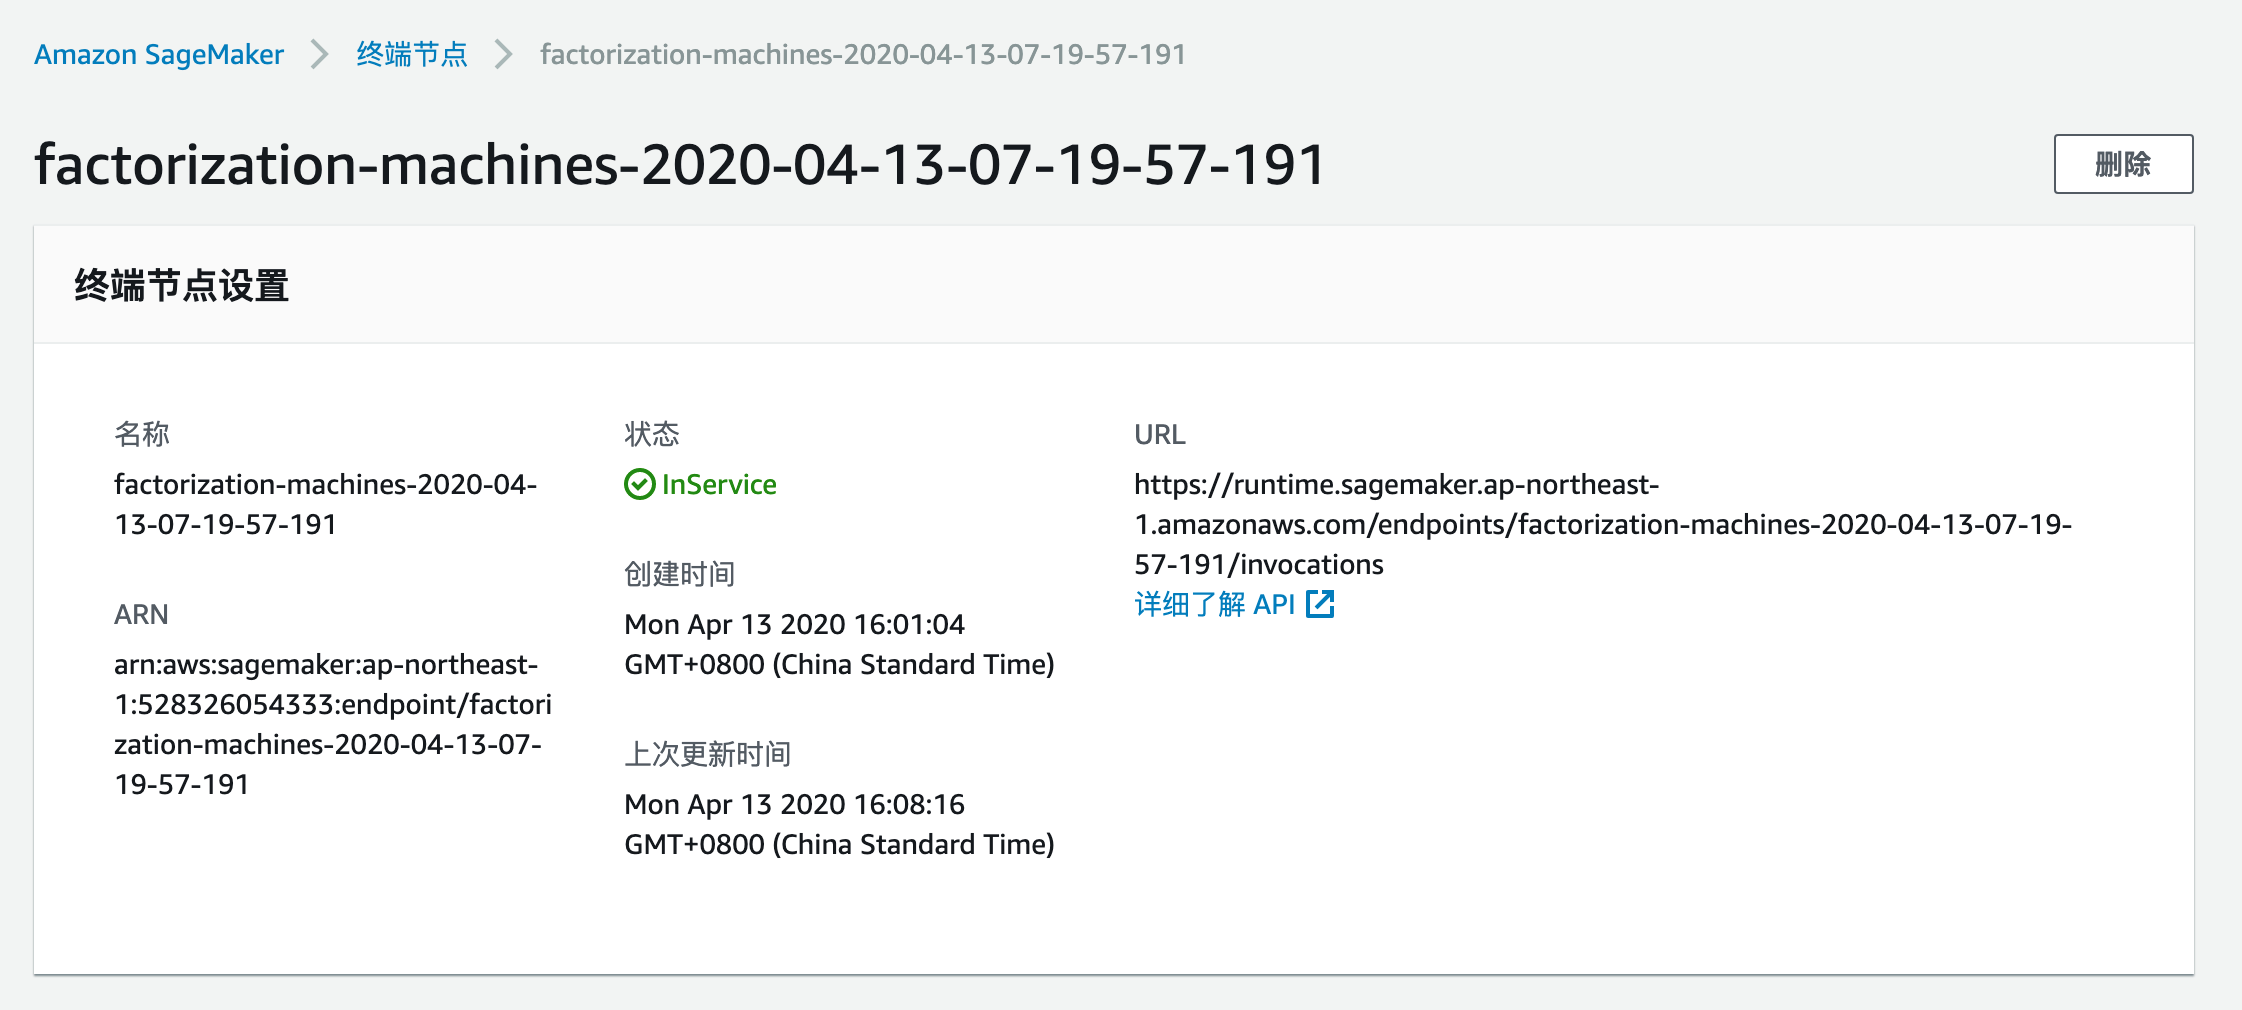This screenshot has width=2242, height=1010.
Task: Click the 创建时间 field label
Action: (x=679, y=574)
